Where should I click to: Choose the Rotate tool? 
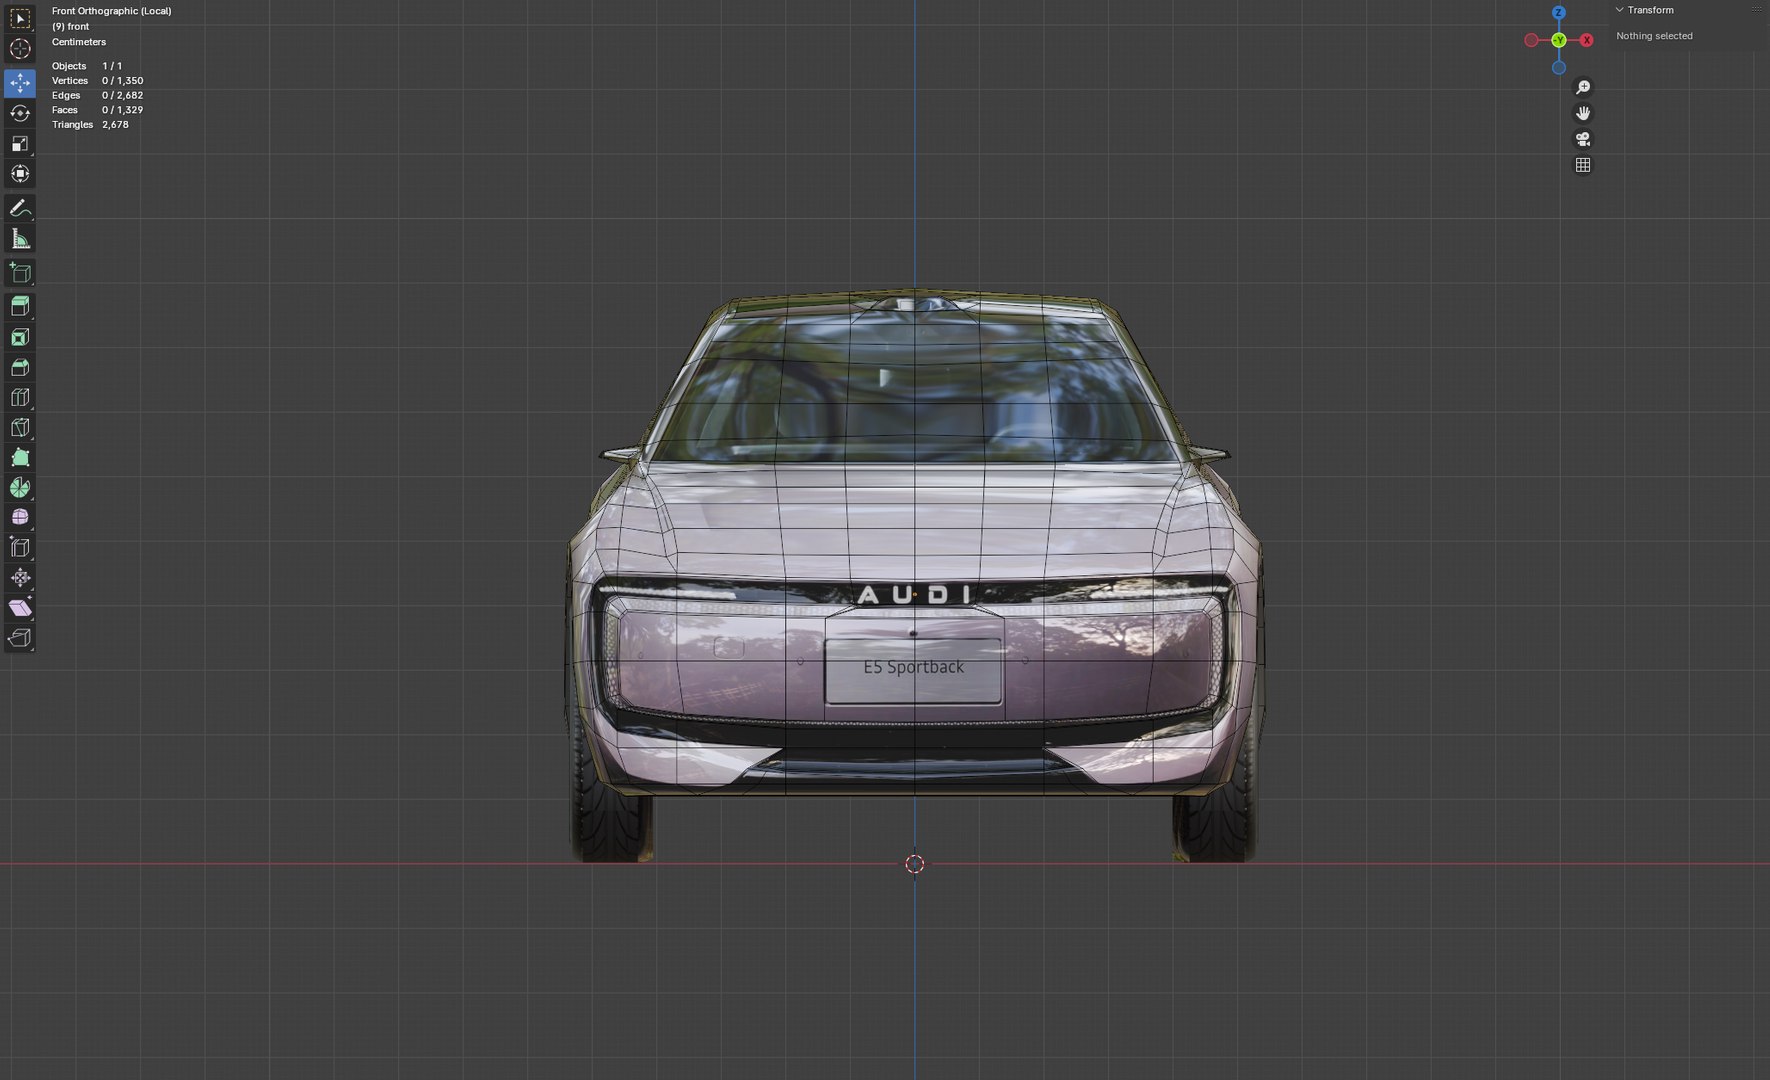(x=20, y=113)
